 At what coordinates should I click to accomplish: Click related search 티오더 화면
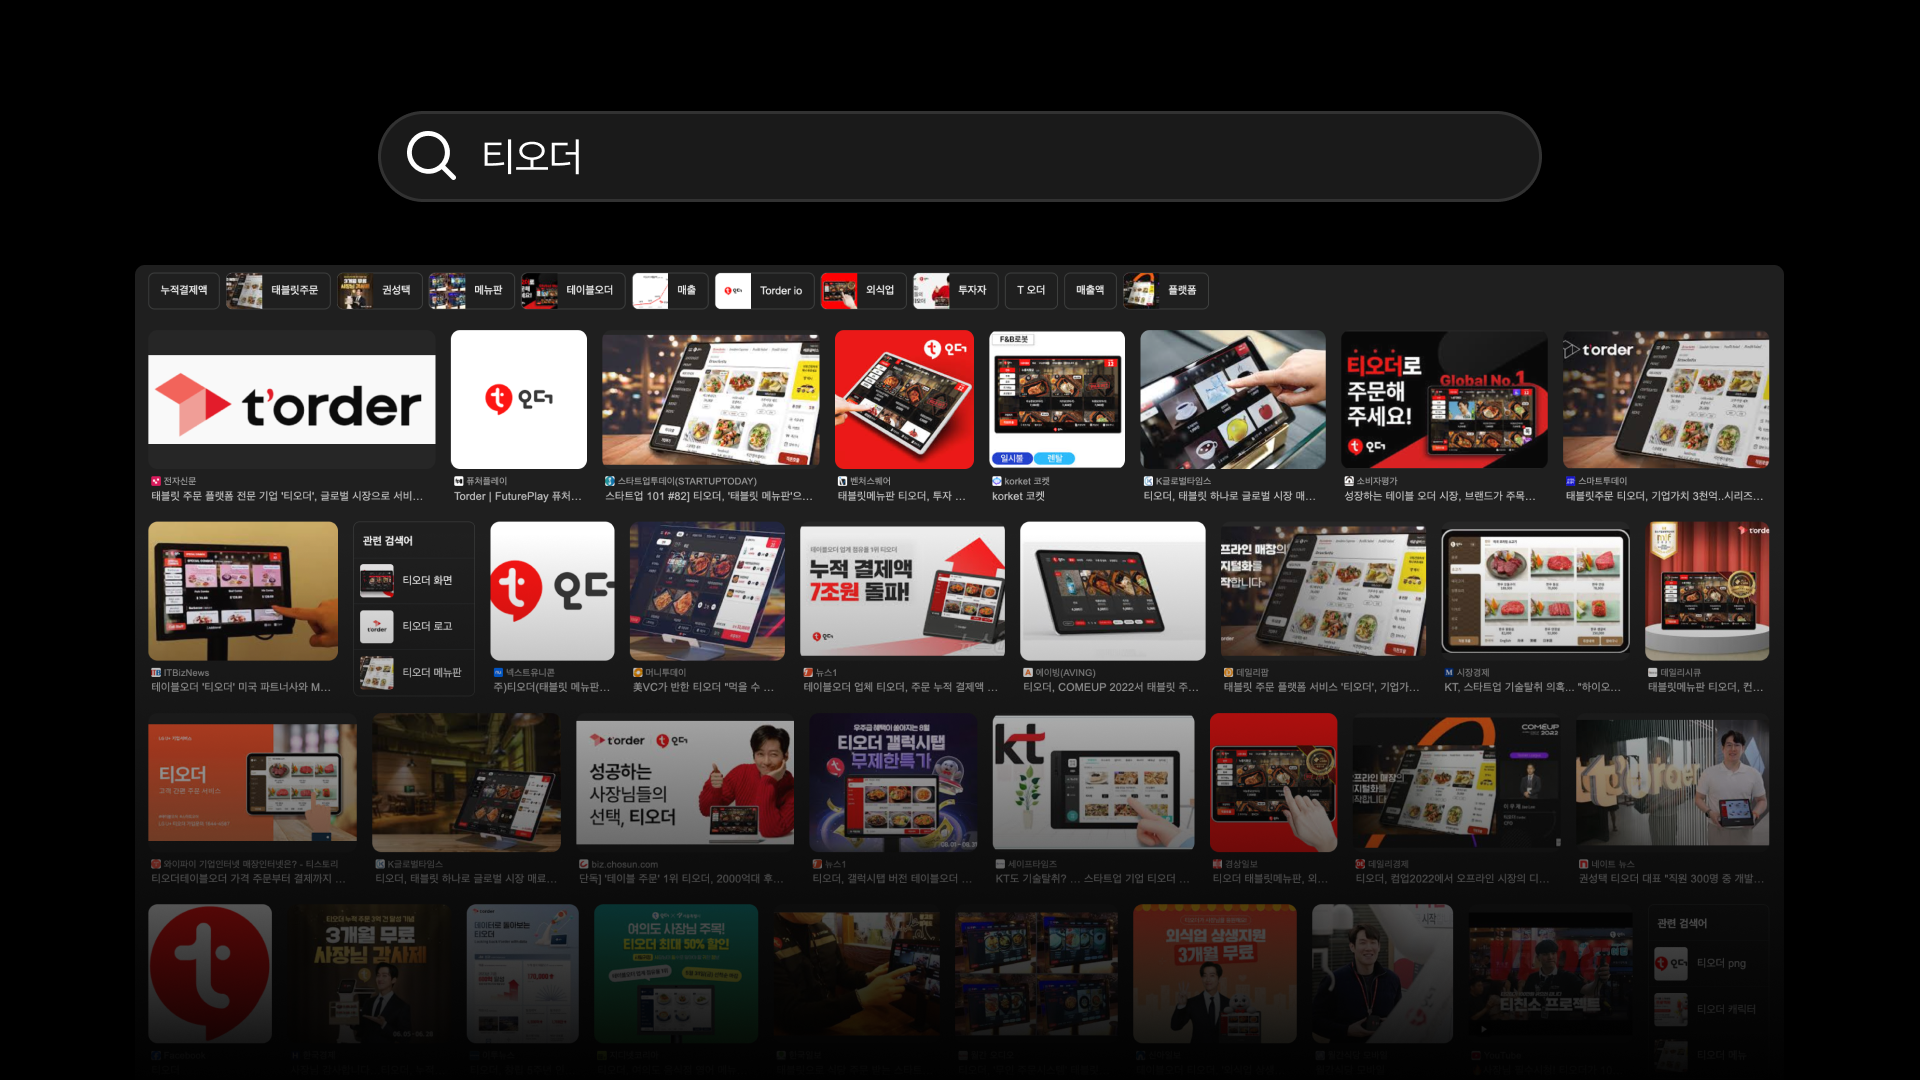pos(413,581)
